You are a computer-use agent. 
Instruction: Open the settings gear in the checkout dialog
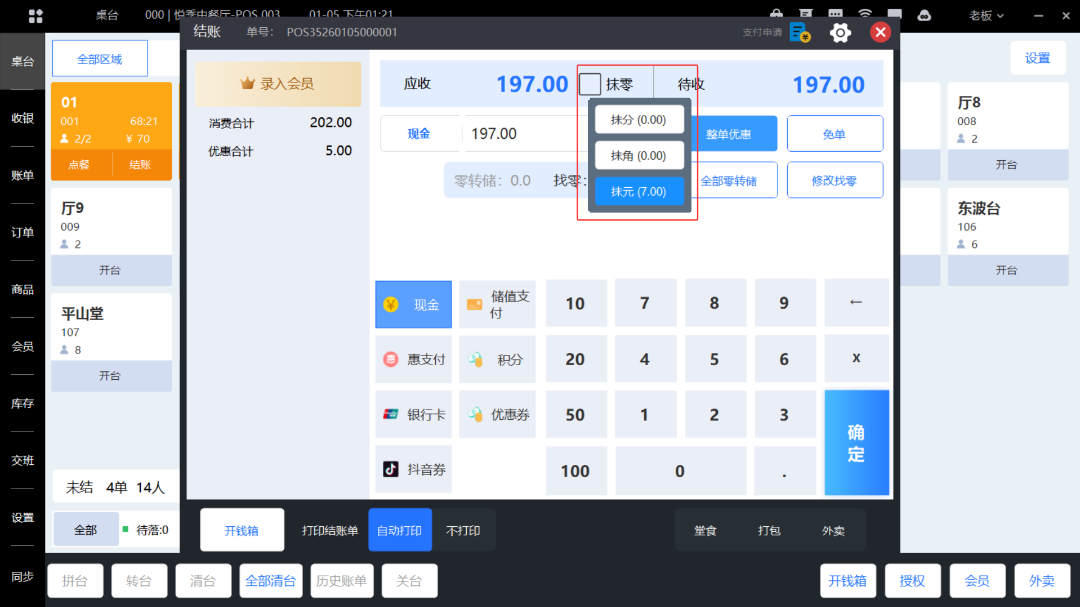pos(840,32)
